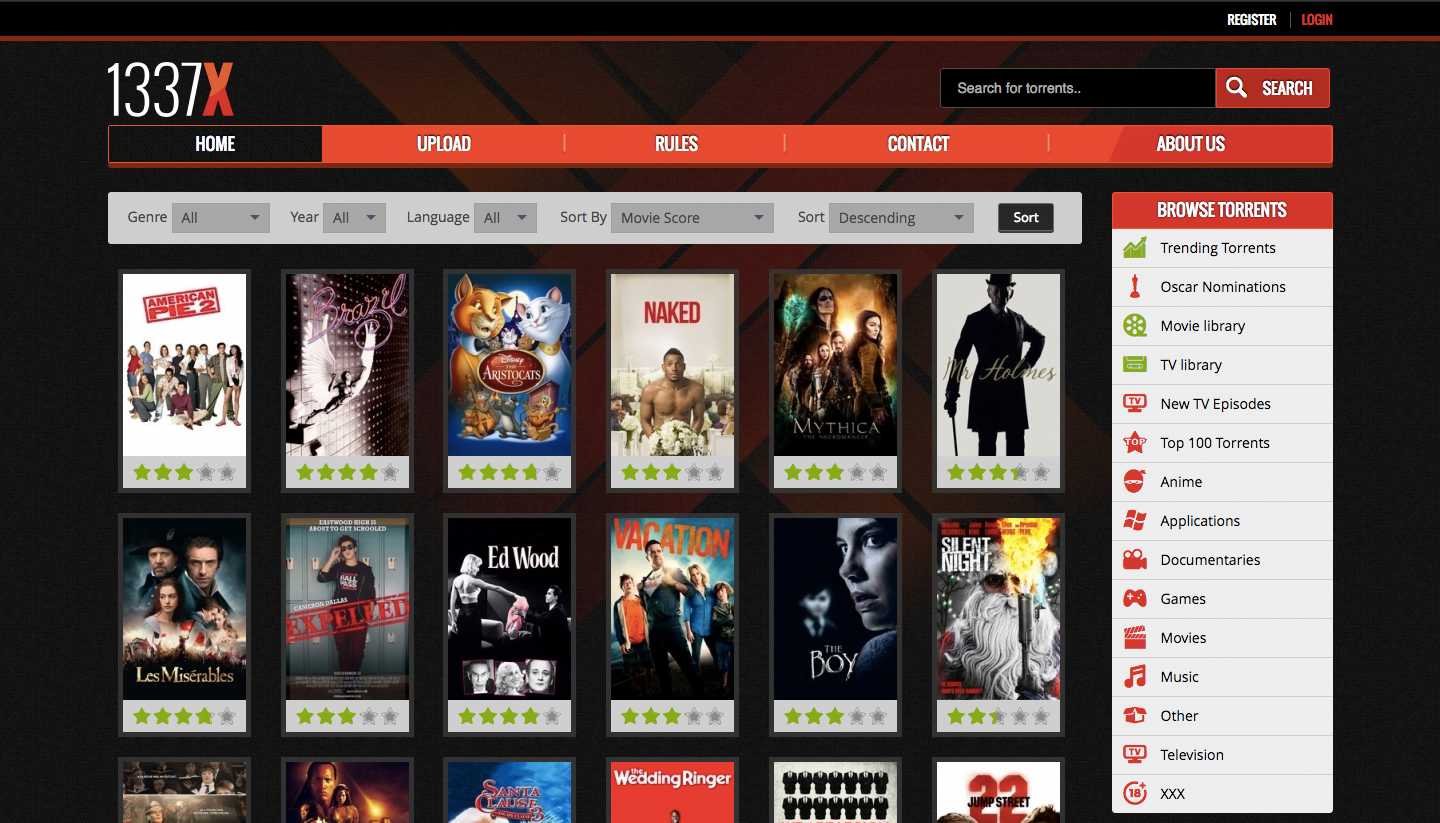Click the Movies clapperboard icon
Image resolution: width=1440 pixels, height=823 pixels.
point(1135,638)
